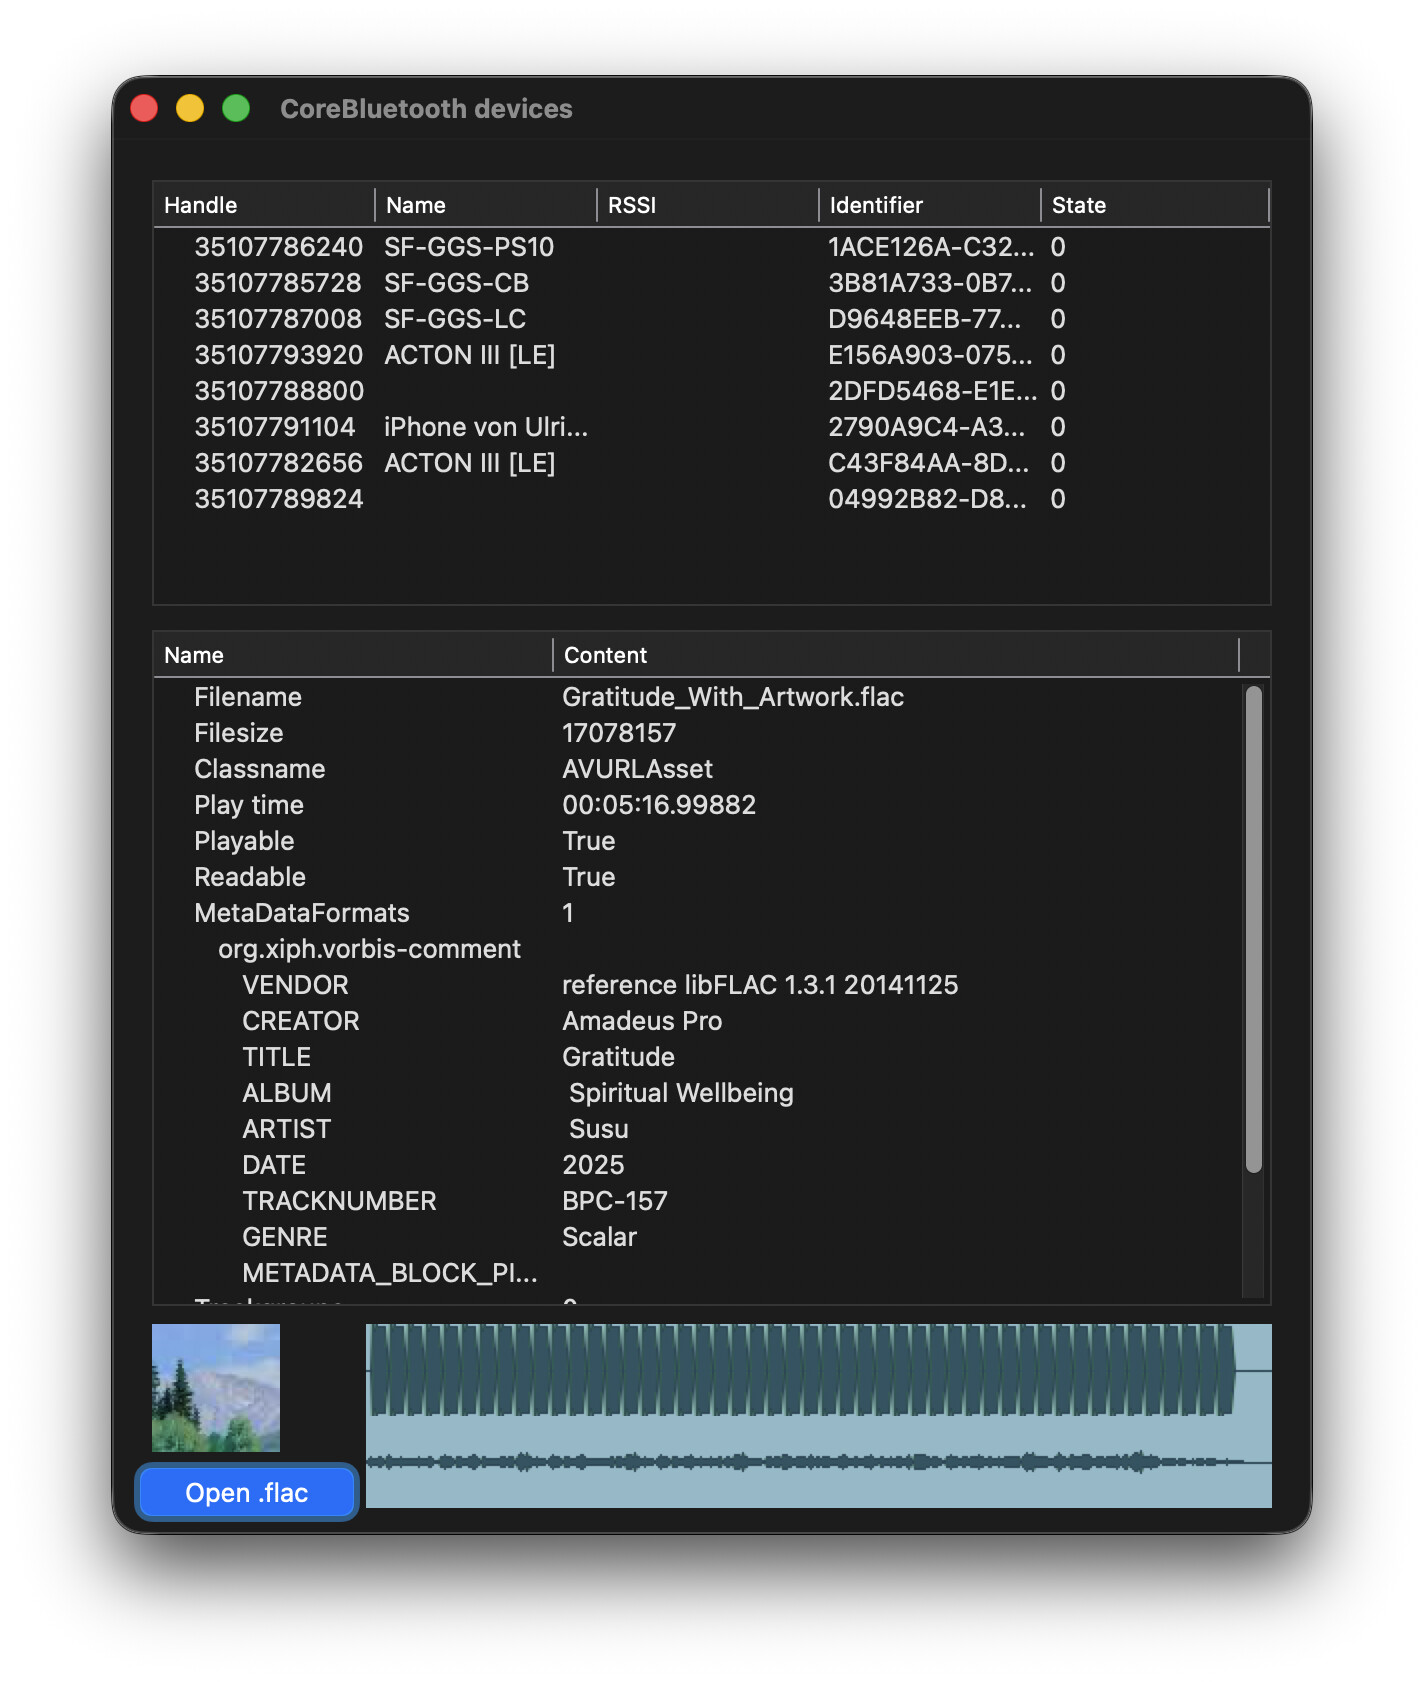Select the org.xiph.vorbis-comment tree item
Screen dimensions: 1424x1682
369,949
